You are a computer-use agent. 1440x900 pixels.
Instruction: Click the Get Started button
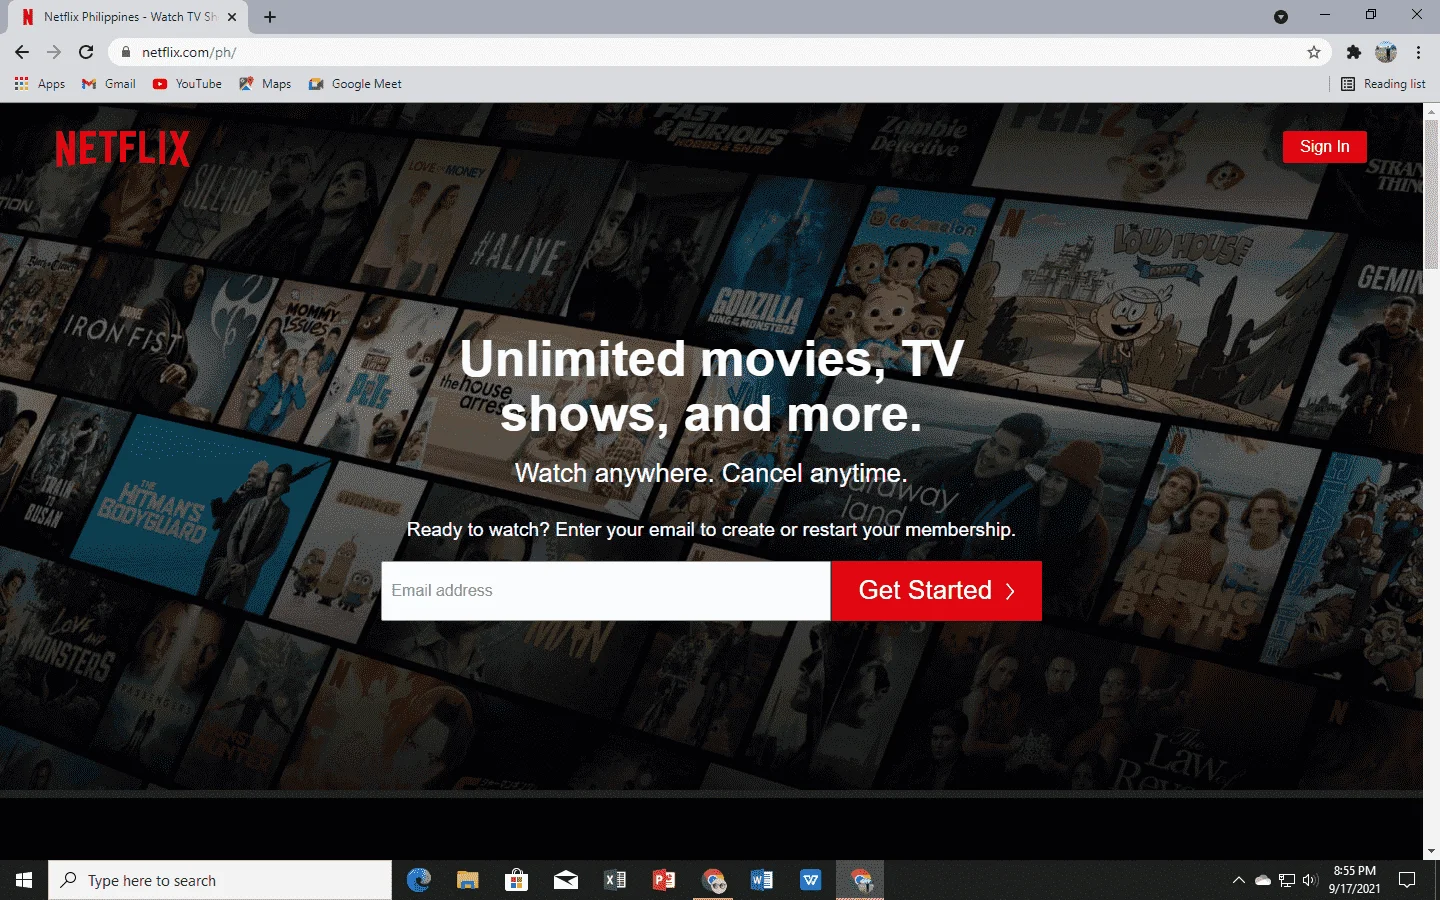click(x=936, y=590)
